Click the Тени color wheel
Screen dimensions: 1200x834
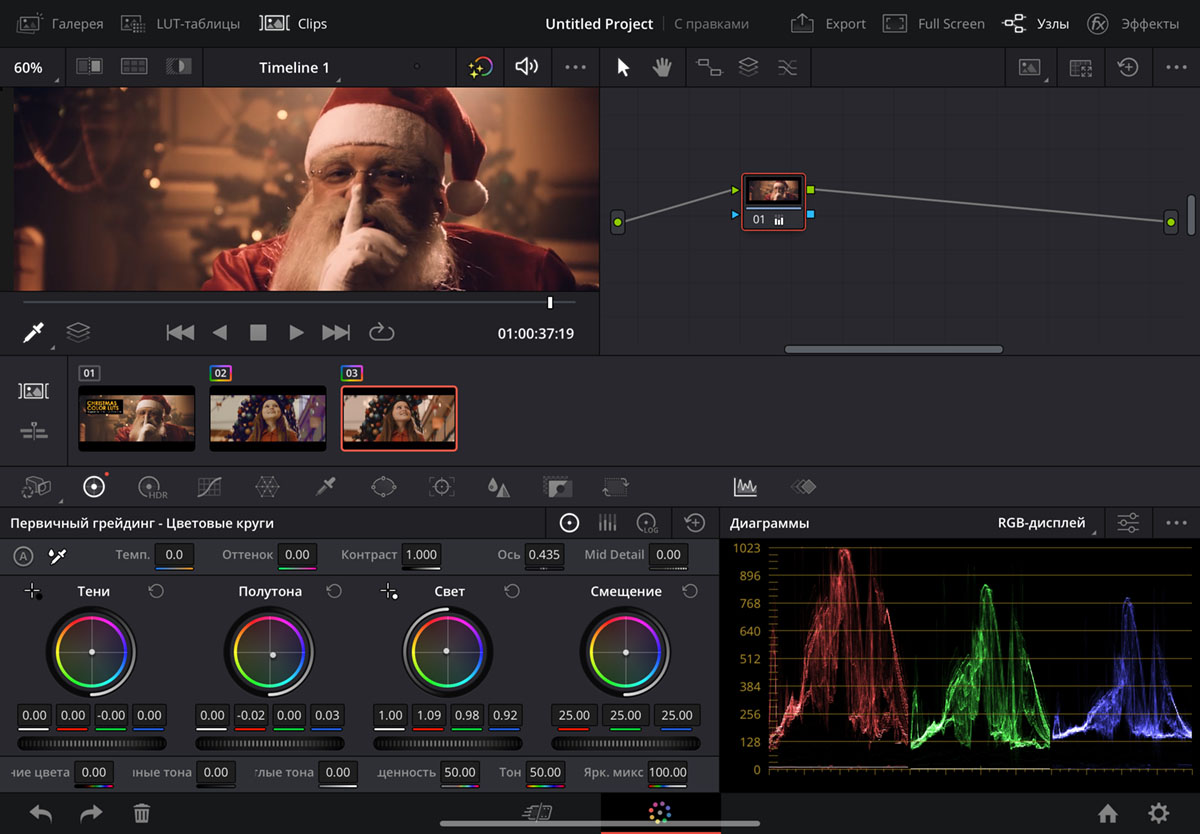[x=92, y=652]
